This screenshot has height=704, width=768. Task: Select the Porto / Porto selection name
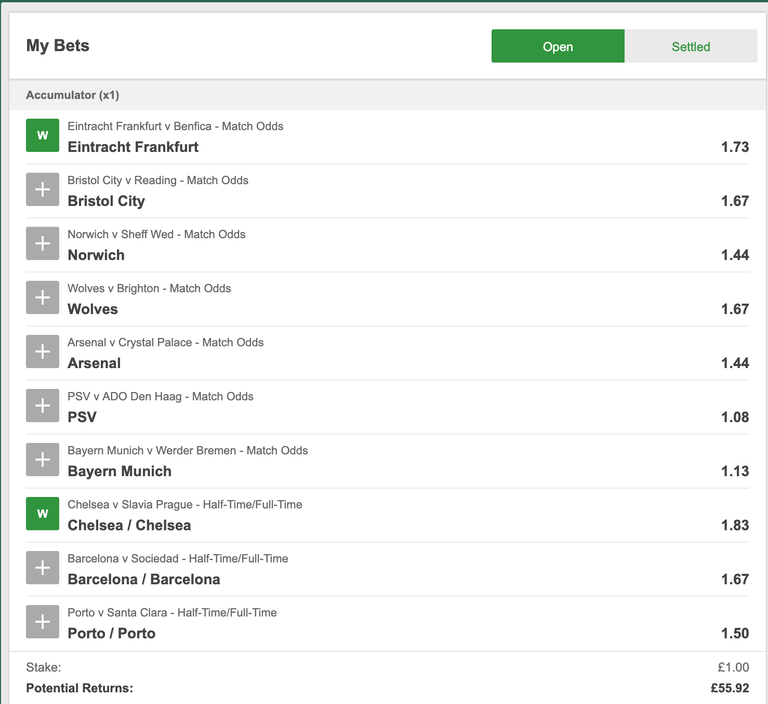click(x=112, y=633)
